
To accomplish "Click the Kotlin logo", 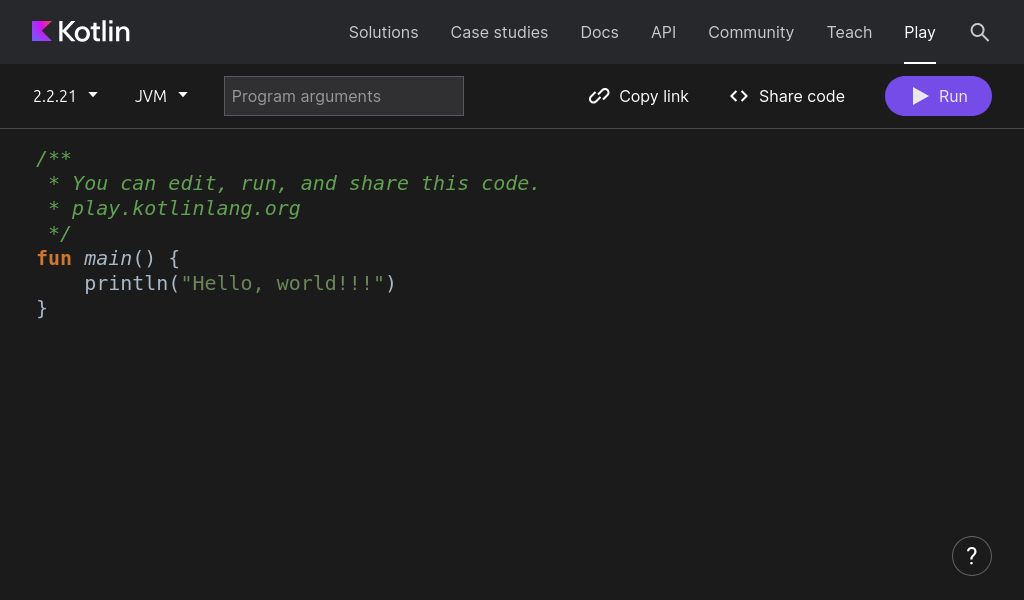I will 81,31.
